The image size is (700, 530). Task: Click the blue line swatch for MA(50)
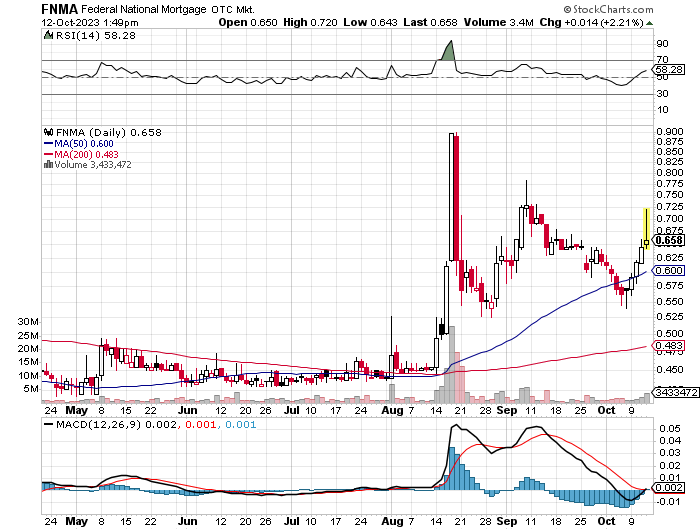pyautogui.click(x=48, y=144)
